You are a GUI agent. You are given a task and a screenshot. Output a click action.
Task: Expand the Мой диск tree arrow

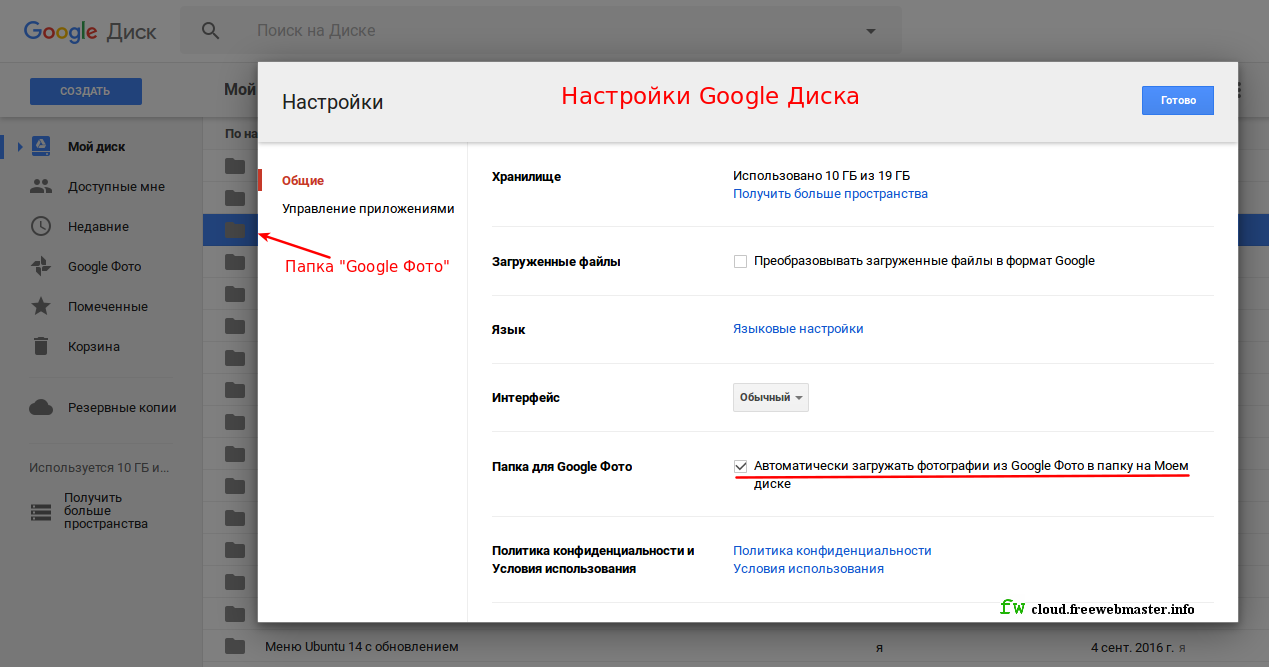pos(19,147)
